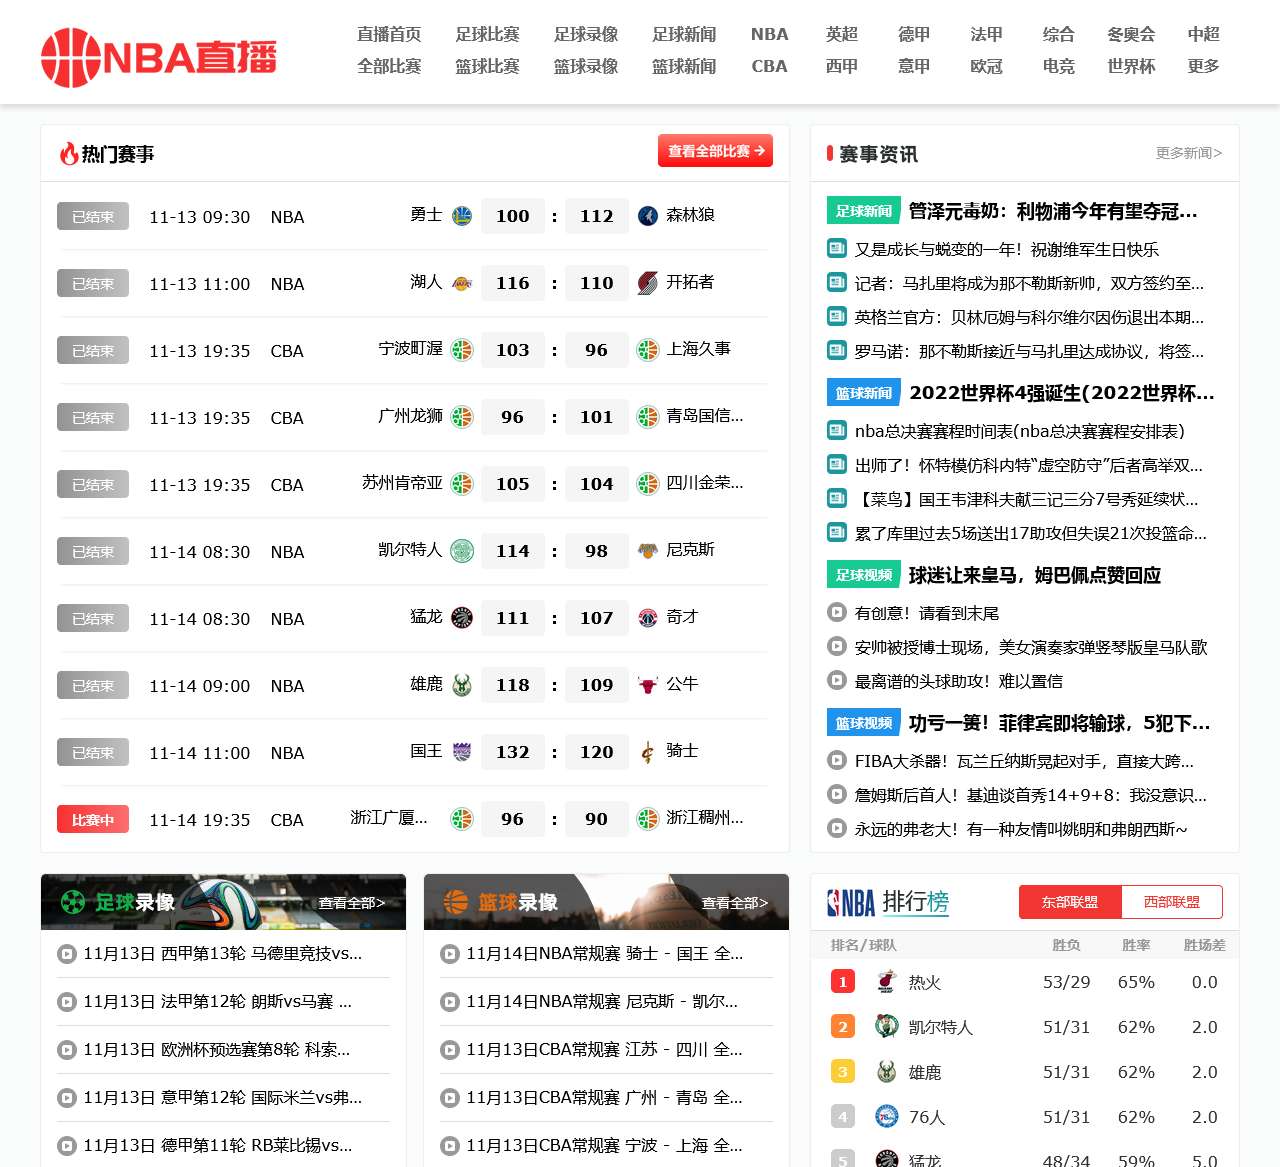Switch rankings to 西部联盟 tab
Viewport: 1280px width, 1167px height.
[x=1172, y=902]
